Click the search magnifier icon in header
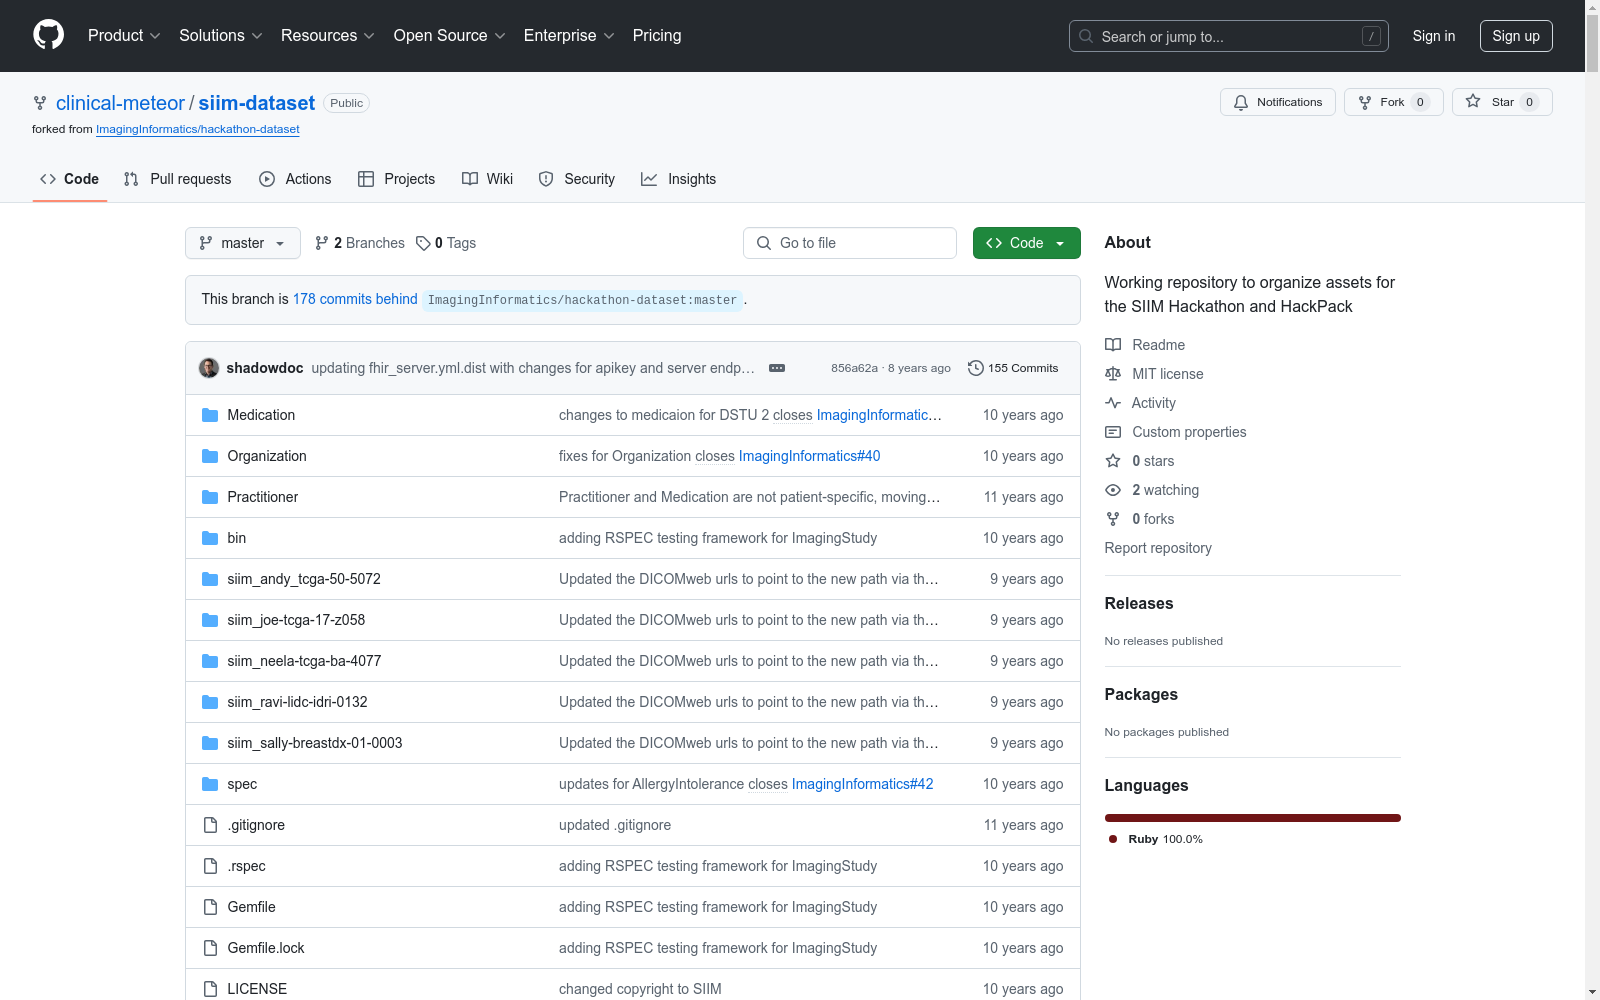Screen dimensions: 1600x1000 coord(1086,36)
